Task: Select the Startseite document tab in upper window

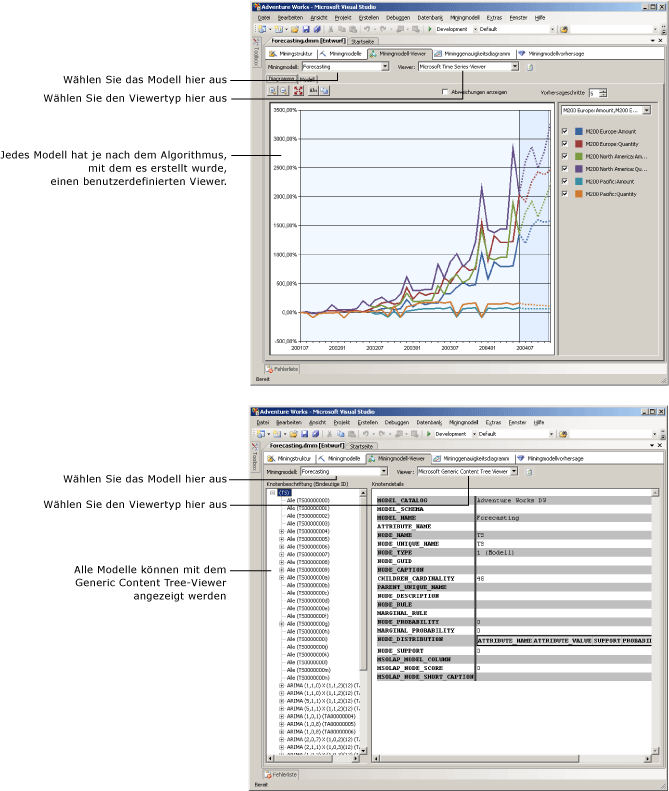Action: pos(363,41)
